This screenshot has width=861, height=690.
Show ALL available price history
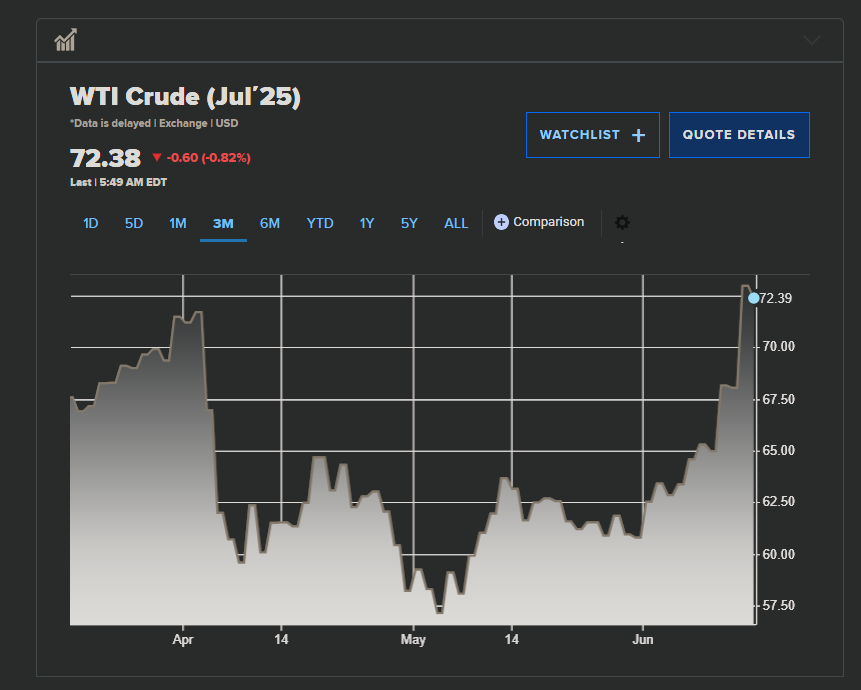click(x=456, y=223)
